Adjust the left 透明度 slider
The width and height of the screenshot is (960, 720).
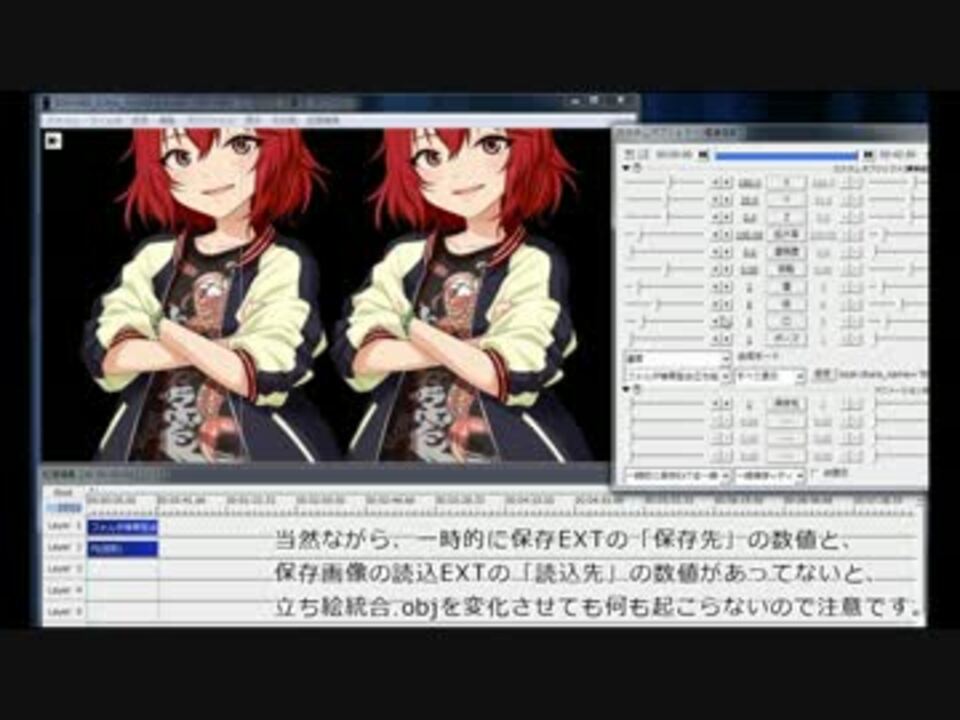point(665,252)
